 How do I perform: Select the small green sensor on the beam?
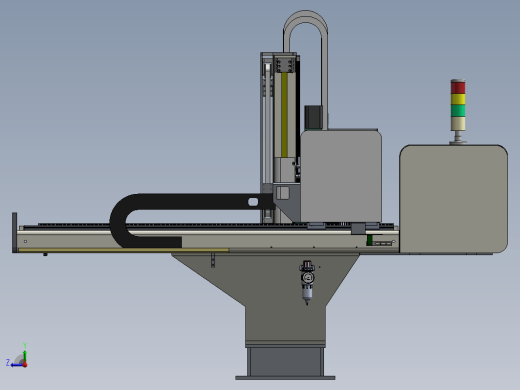pyautogui.click(x=369, y=240)
